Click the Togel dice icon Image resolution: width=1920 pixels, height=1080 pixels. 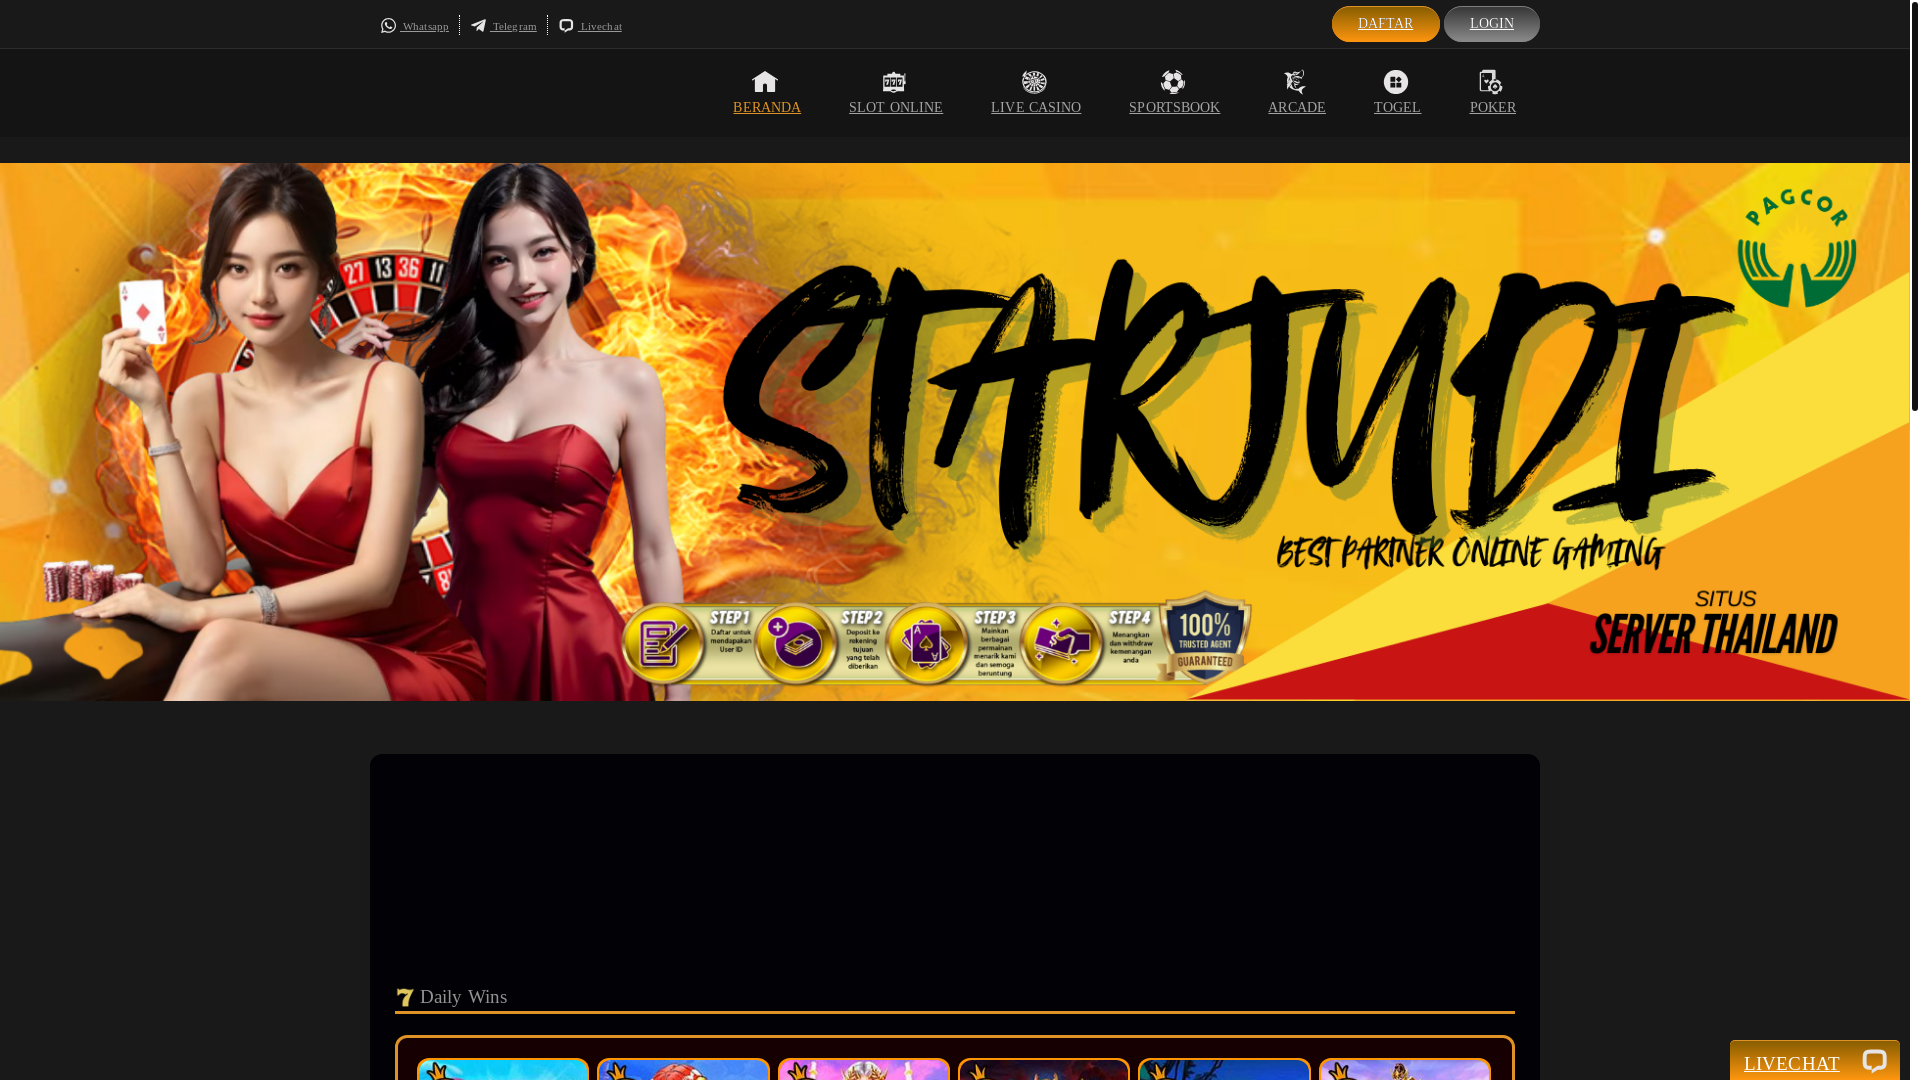pos(1396,82)
